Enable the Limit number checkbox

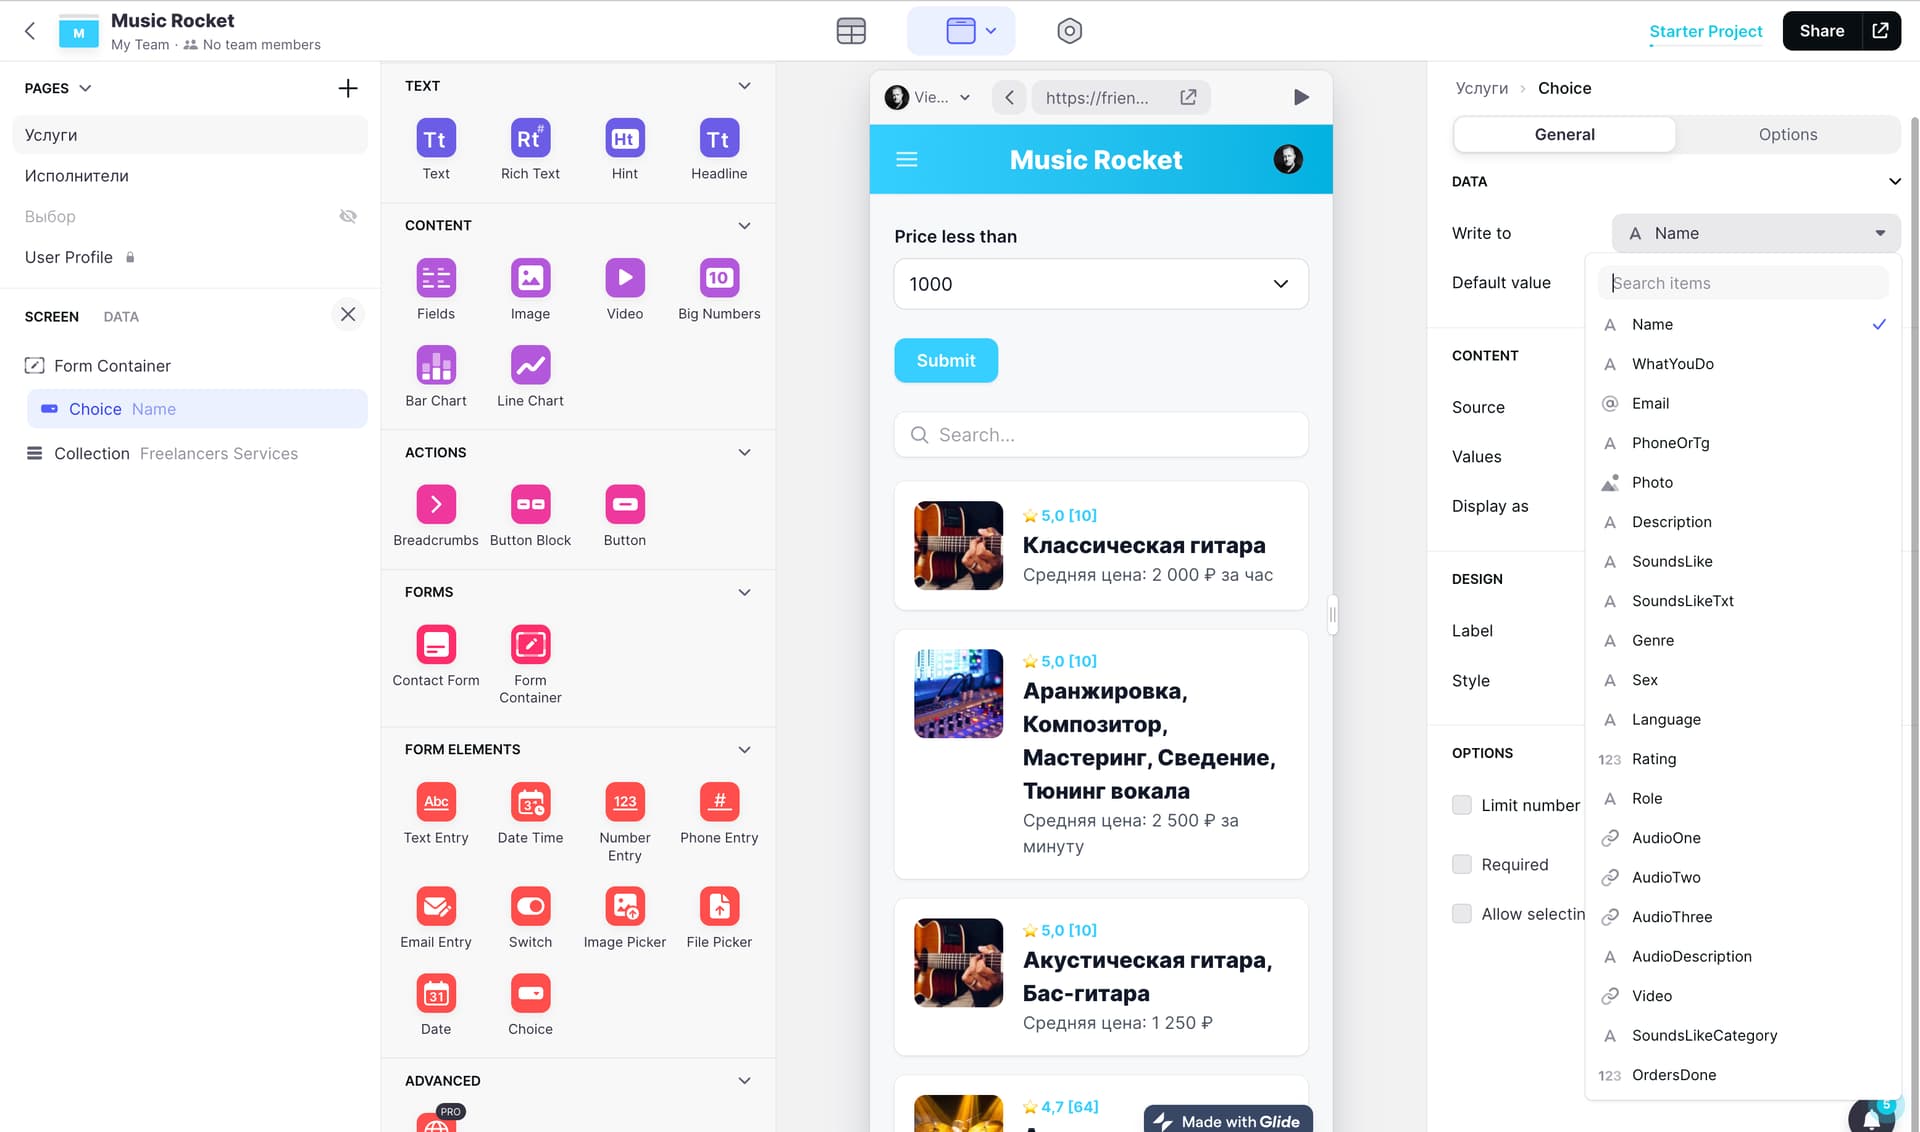click(1461, 805)
